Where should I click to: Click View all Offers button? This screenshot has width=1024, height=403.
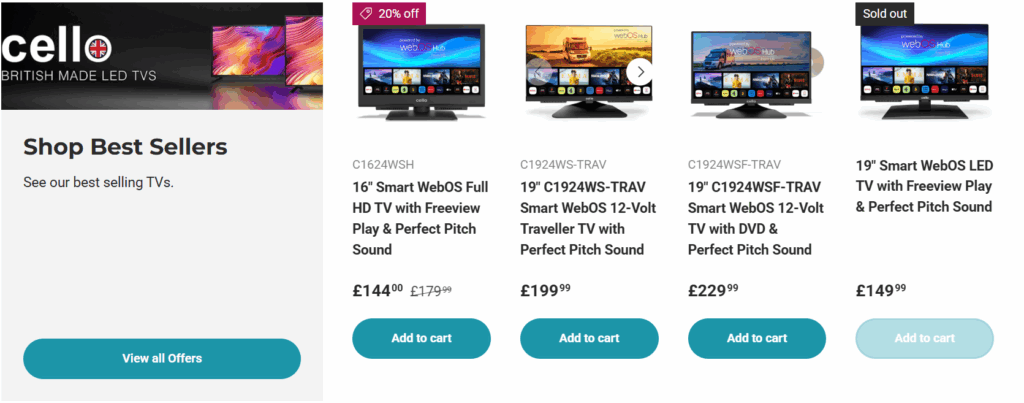point(162,358)
